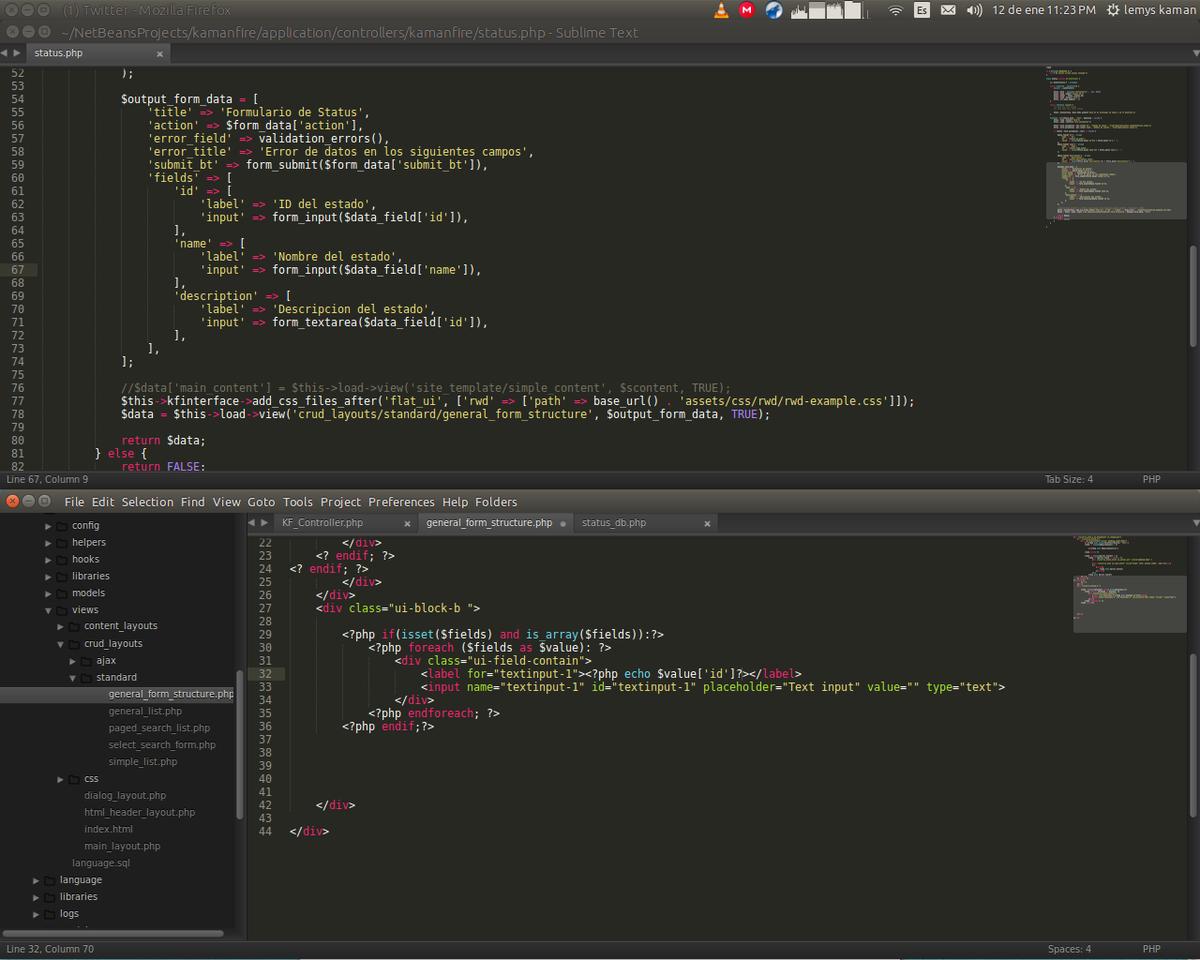This screenshot has height=960, width=1200.
Task: Click the sidebar horizontal scrollbar
Action: pos(113,934)
